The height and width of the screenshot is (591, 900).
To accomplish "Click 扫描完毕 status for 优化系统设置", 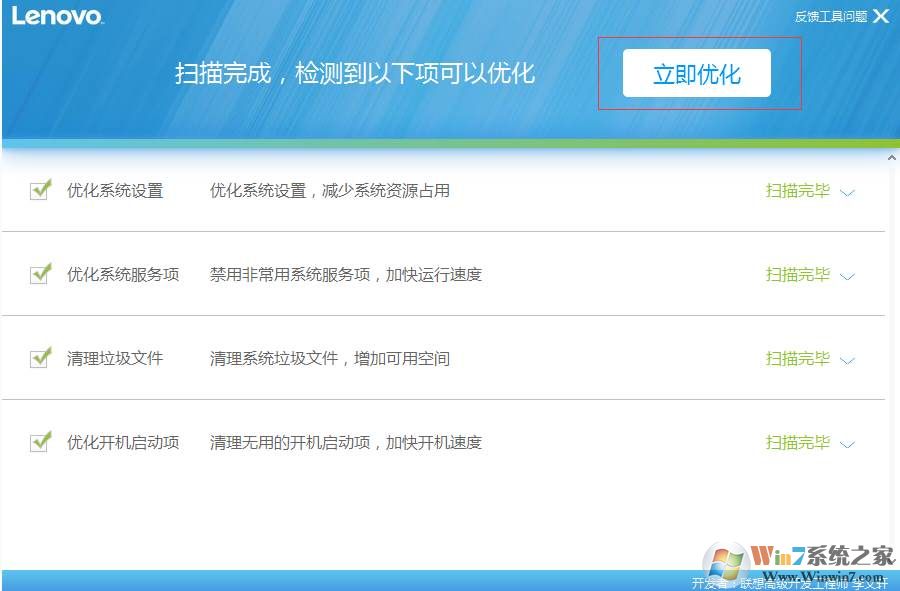I will [797, 191].
